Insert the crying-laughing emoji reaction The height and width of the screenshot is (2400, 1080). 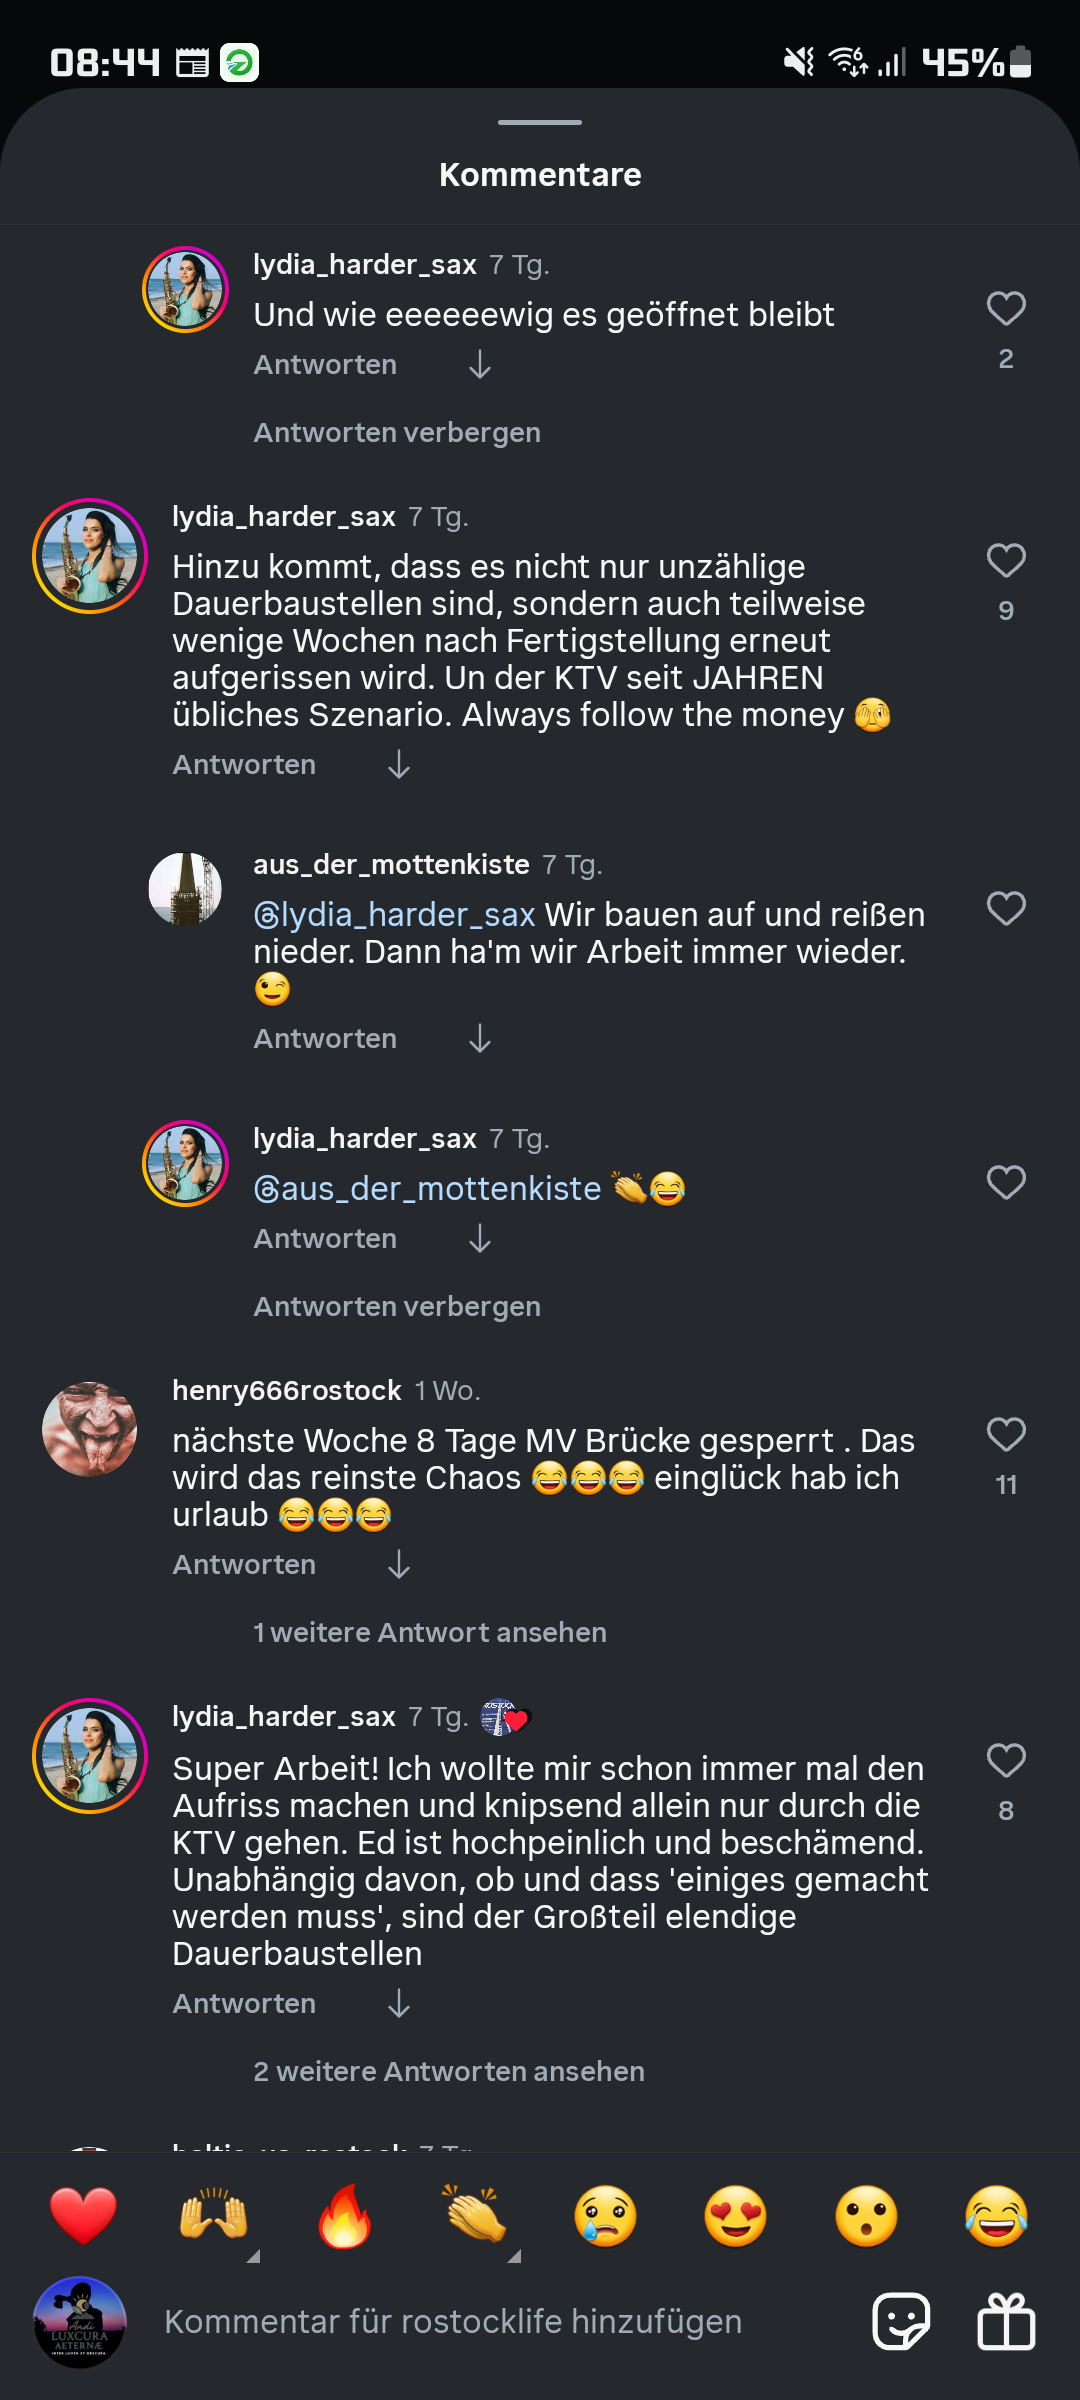997,2216
